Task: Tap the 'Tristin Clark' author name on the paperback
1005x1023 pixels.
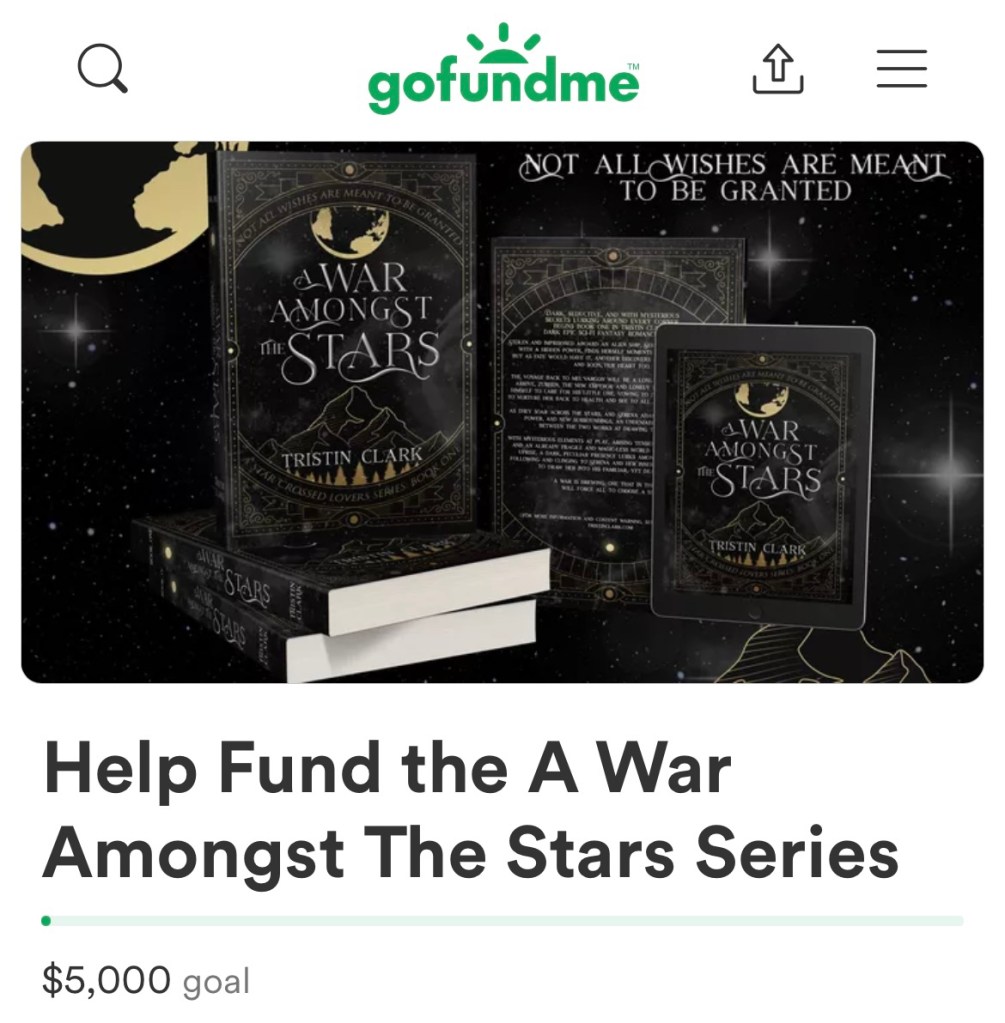Action: tap(352, 457)
